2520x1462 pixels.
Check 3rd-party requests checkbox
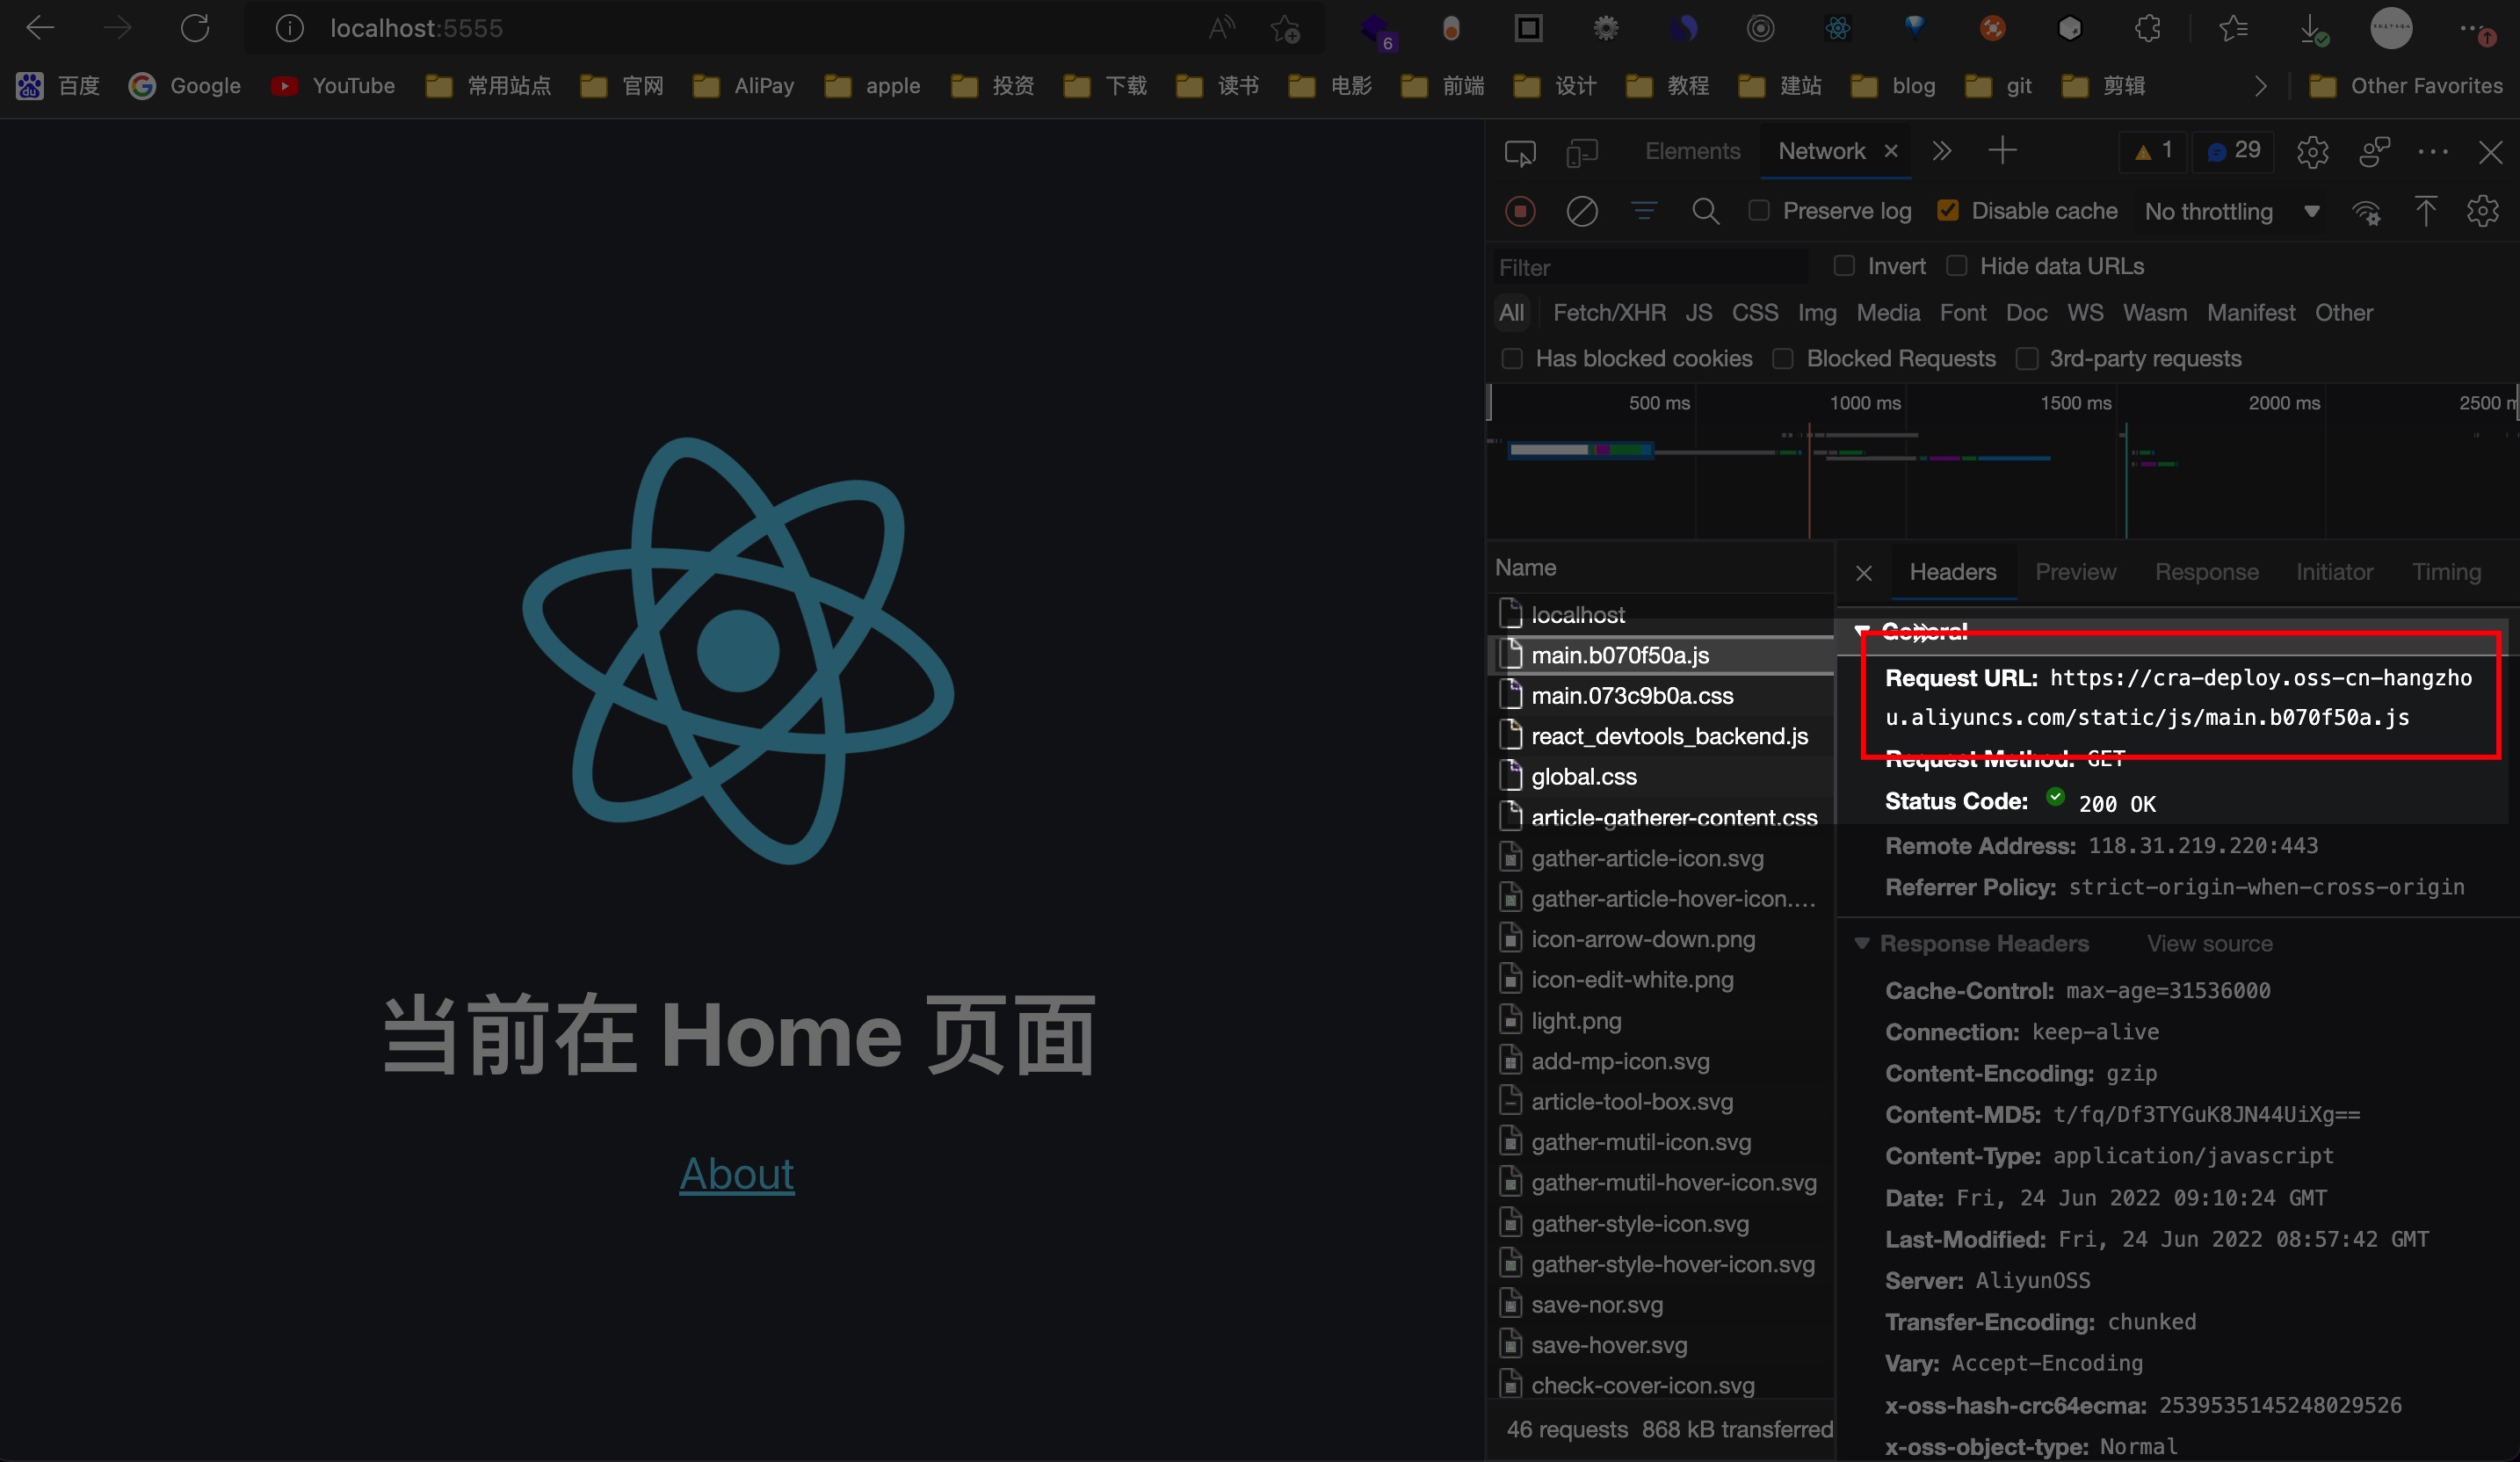(2027, 358)
